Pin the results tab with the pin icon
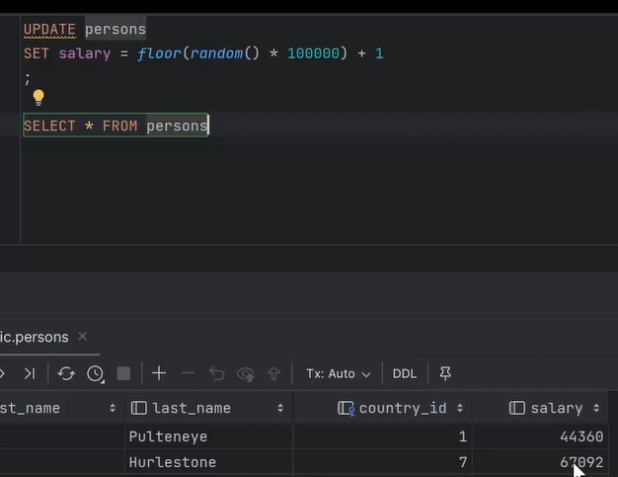Image resolution: width=618 pixels, height=477 pixels. tap(446, 373)
